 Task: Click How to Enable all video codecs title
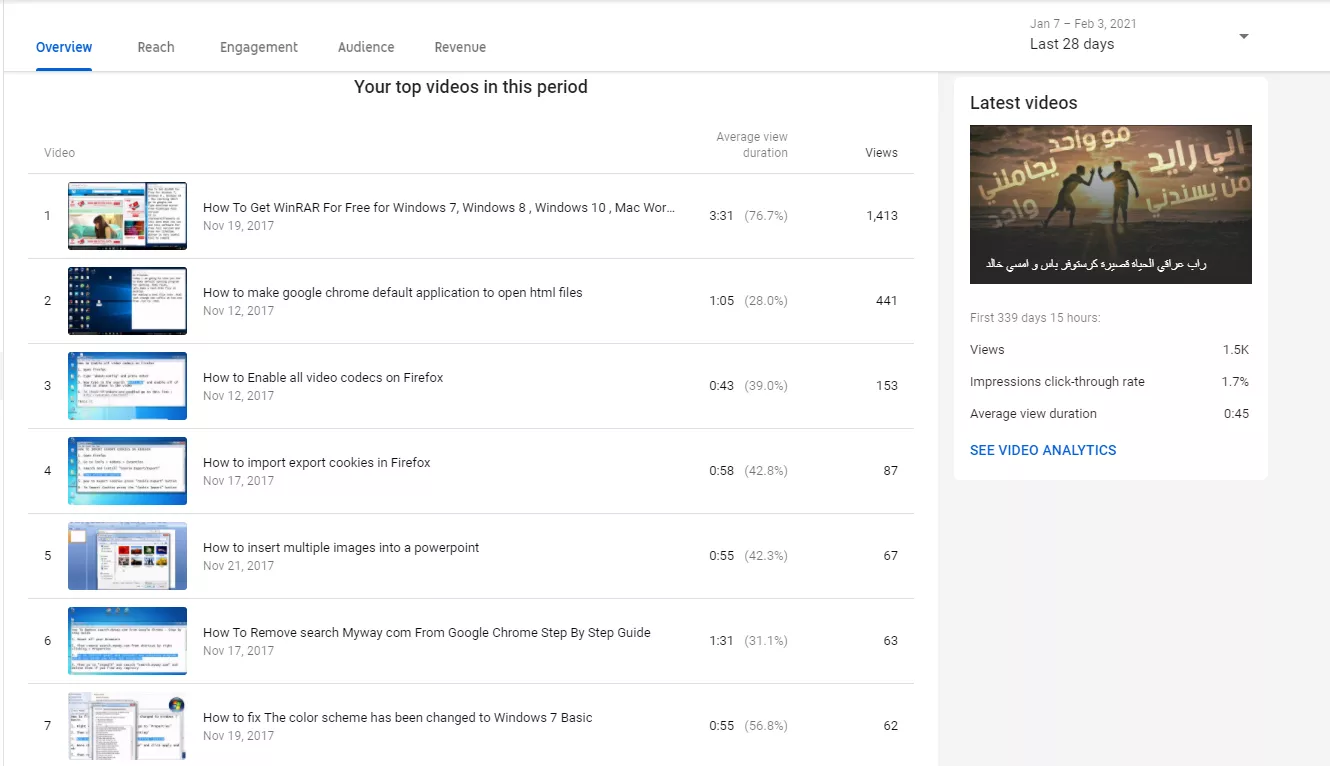click(x=323, y=378)
